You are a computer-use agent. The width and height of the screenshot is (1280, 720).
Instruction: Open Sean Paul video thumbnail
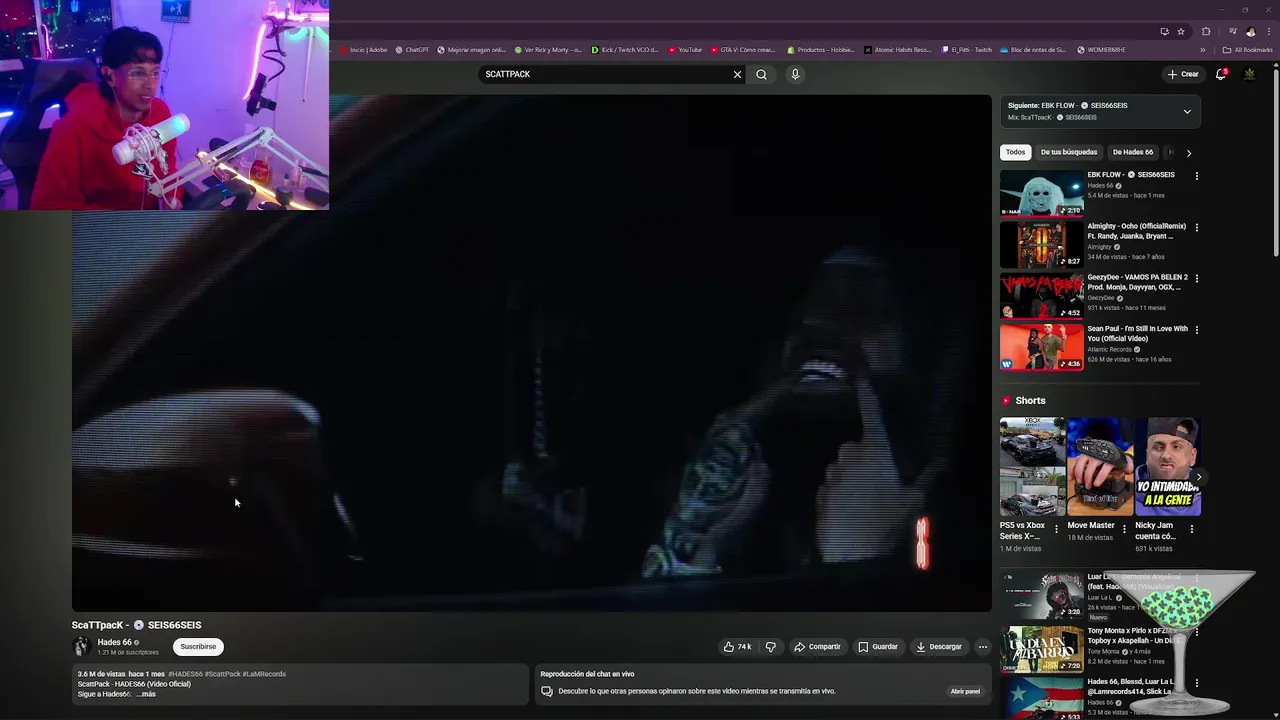[1041, 347]
